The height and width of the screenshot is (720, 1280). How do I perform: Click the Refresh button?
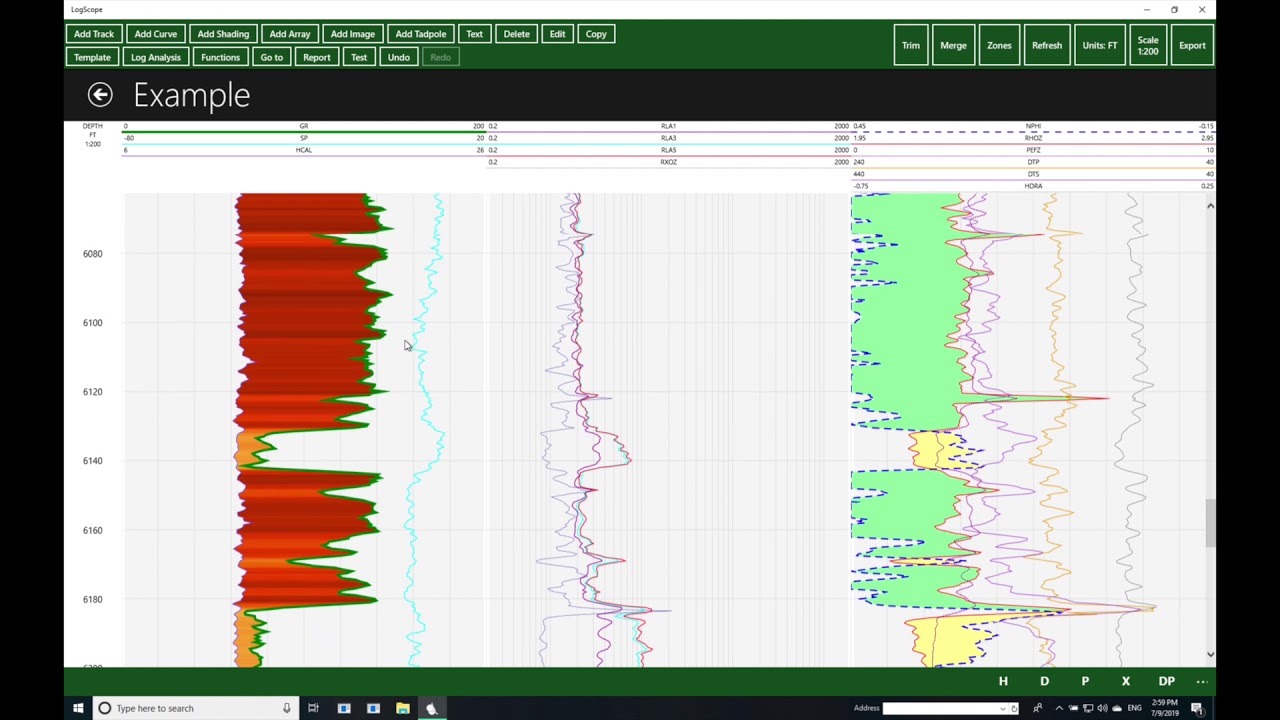click(1047, 45)
